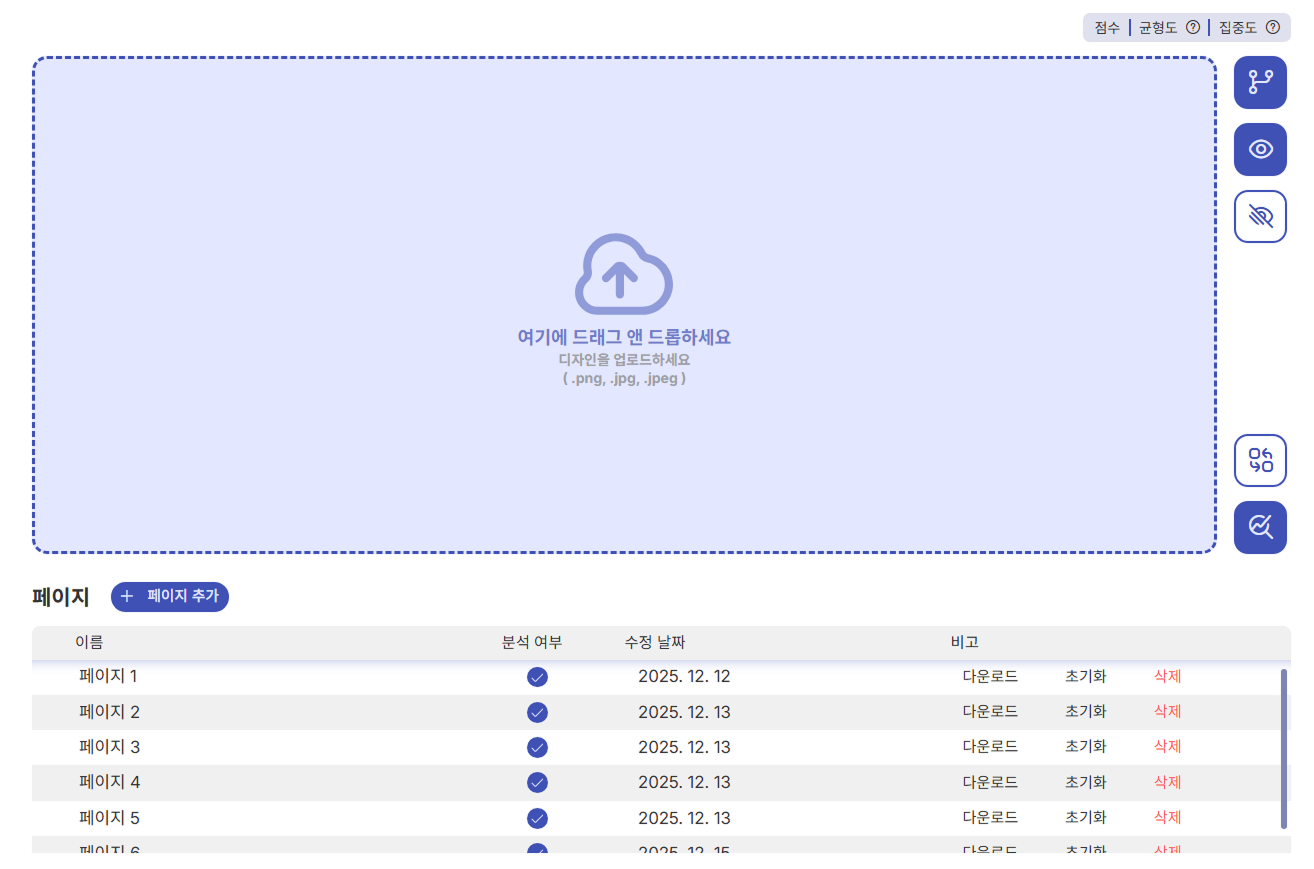Click the chart magnifier analysis icon button

coord(1260,527)
